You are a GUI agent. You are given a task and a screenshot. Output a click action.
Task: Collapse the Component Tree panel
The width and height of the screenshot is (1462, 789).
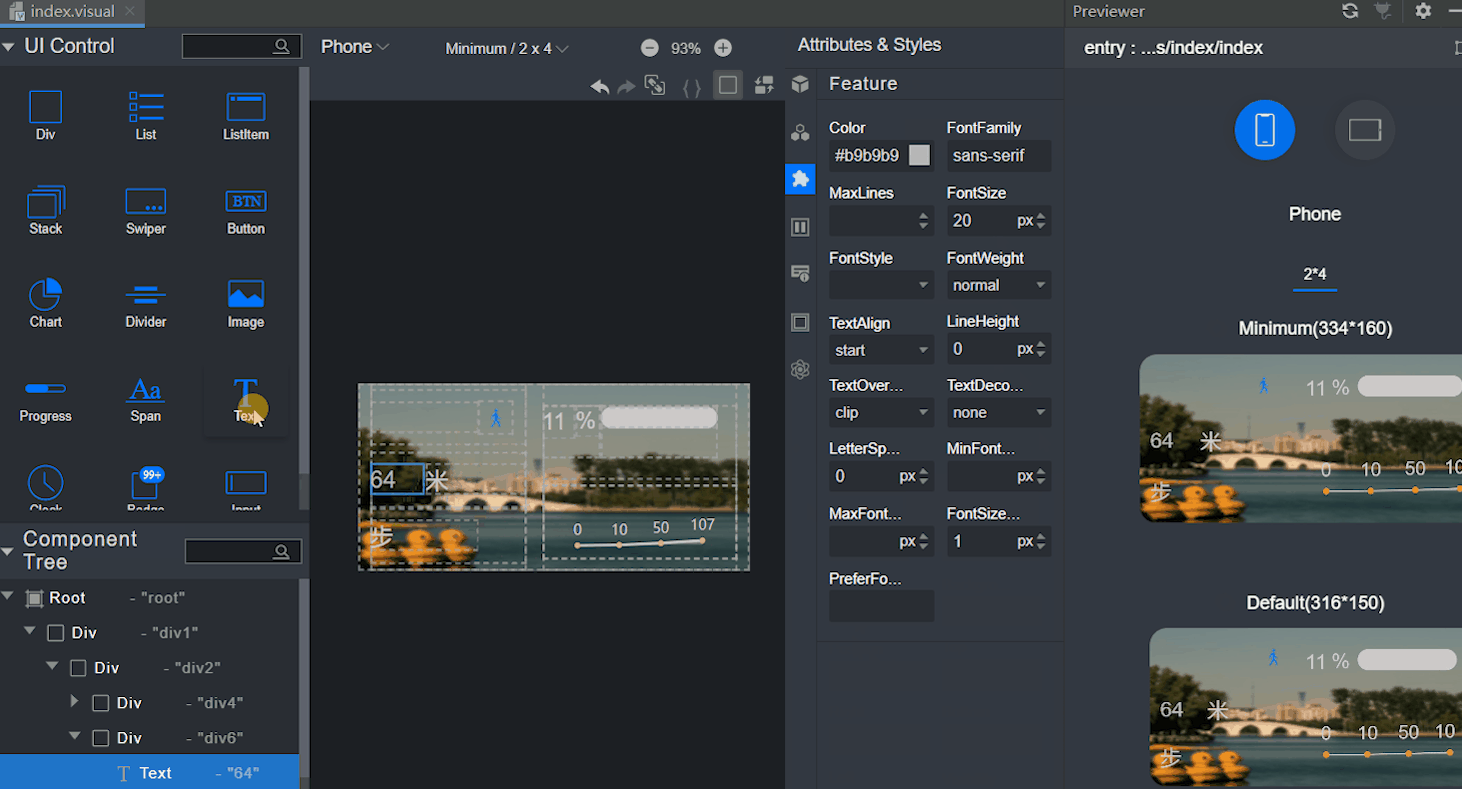(9, 551)
